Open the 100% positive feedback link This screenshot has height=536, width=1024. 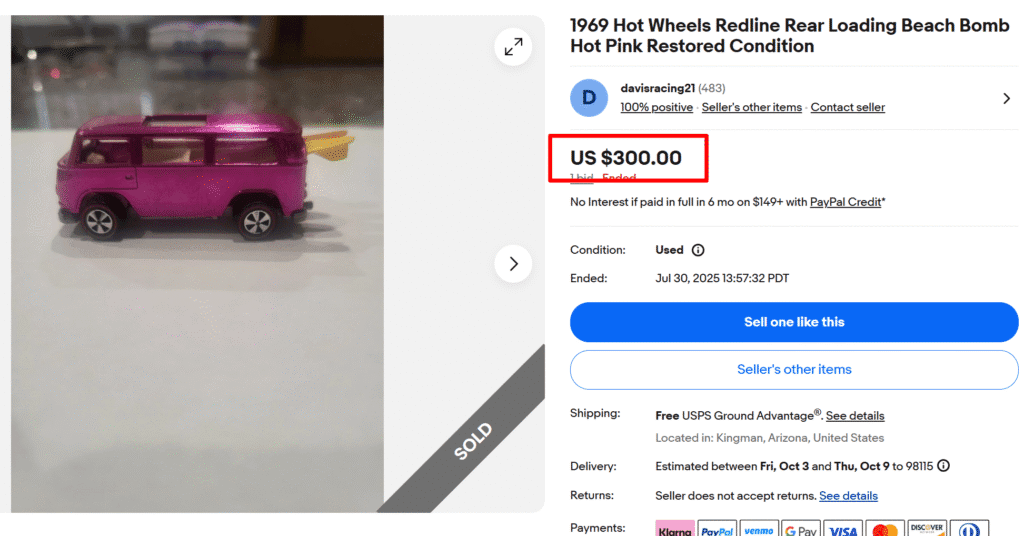tap(656, 107)
